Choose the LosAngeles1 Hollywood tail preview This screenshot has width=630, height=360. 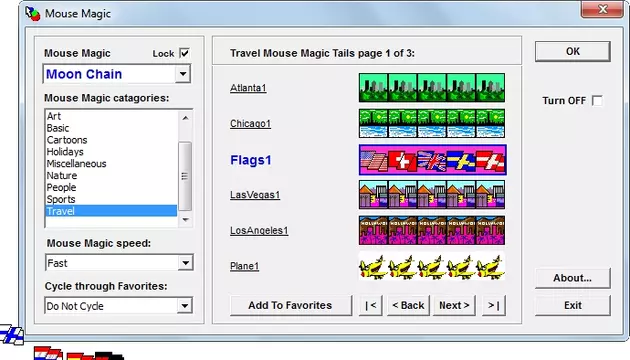[432, 230]
